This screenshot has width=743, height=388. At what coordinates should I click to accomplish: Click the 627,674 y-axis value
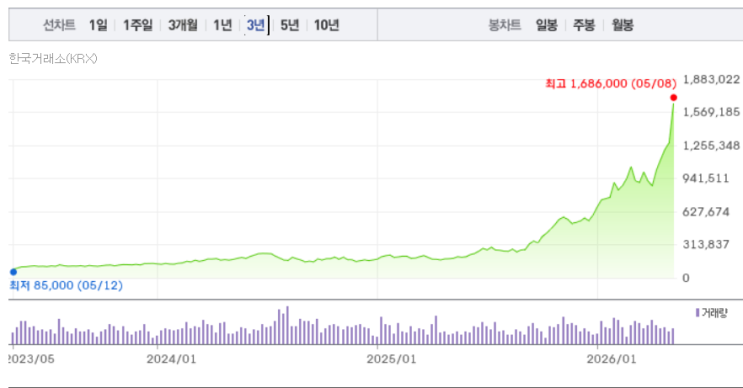pos(706,212)
